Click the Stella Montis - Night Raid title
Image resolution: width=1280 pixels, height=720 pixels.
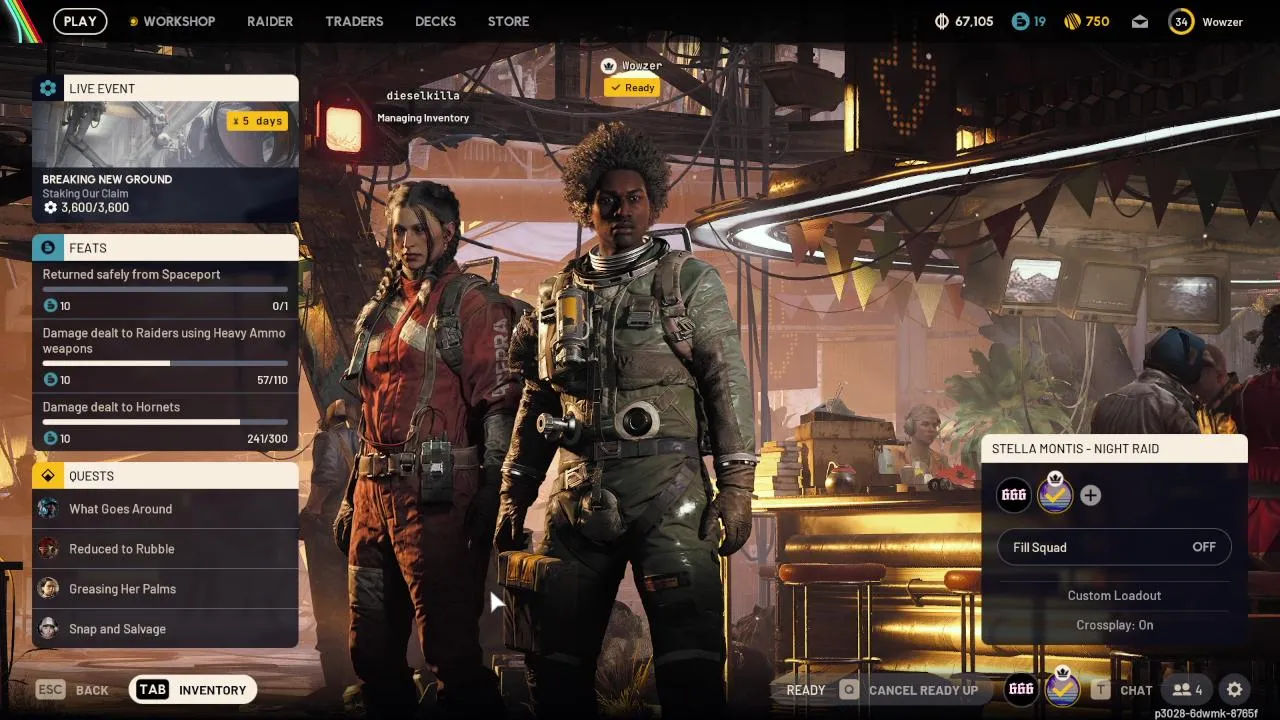click(x=1075, y=449)
